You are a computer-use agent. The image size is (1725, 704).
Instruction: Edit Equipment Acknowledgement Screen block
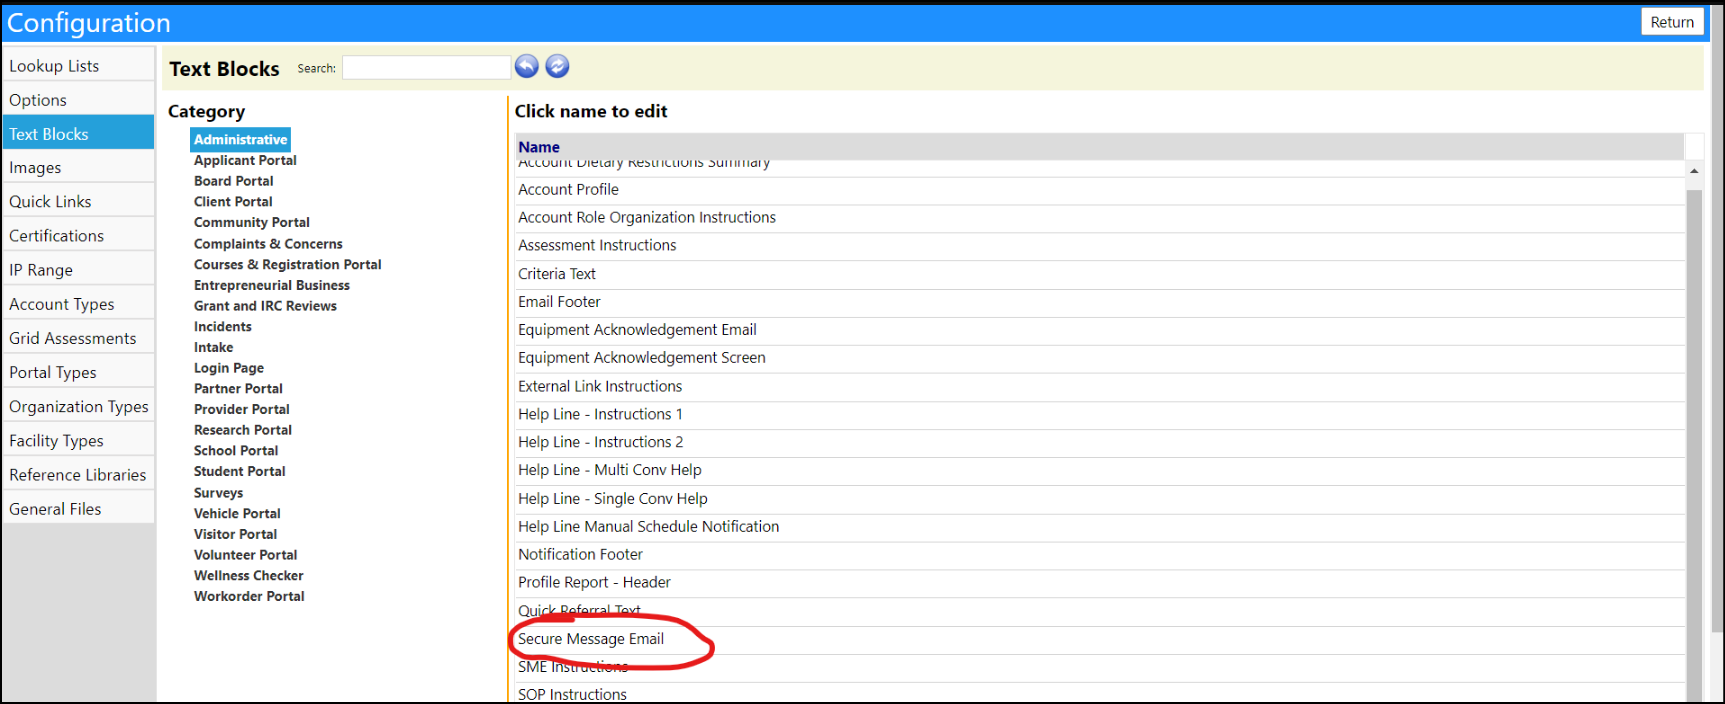coord(641,358)
